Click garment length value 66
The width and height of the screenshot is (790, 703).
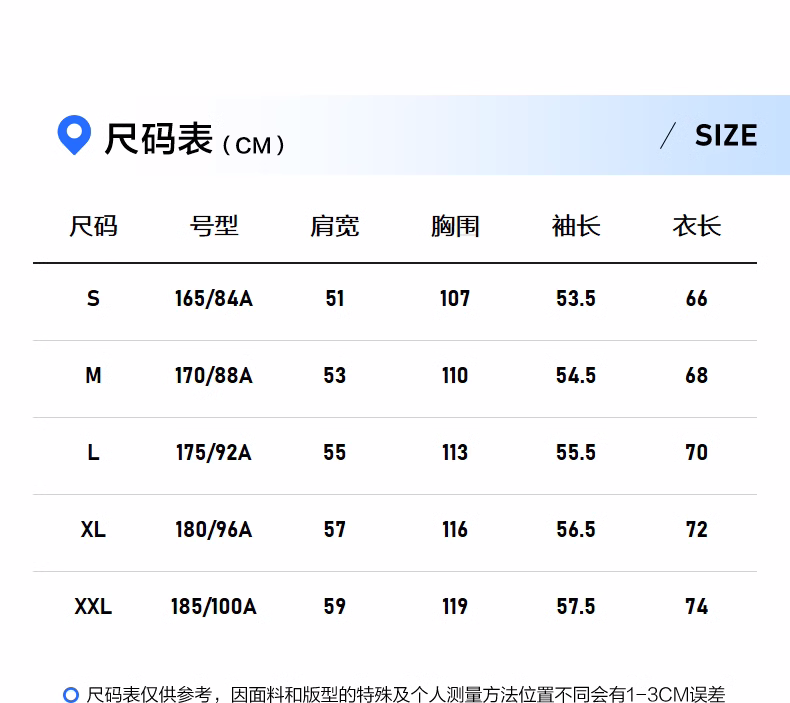[x=697, y=298]
